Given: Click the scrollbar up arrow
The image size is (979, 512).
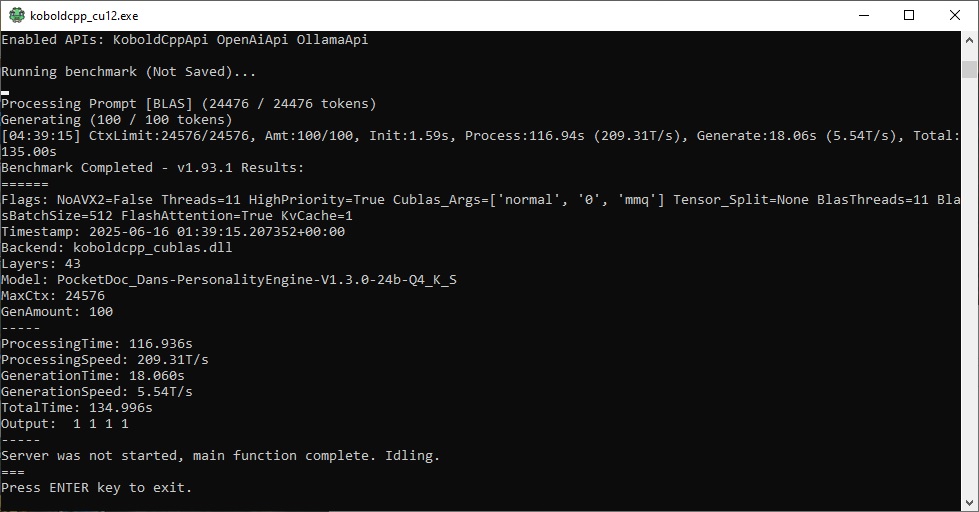Looking at the screenshot, I should click(x=969, y=39).
